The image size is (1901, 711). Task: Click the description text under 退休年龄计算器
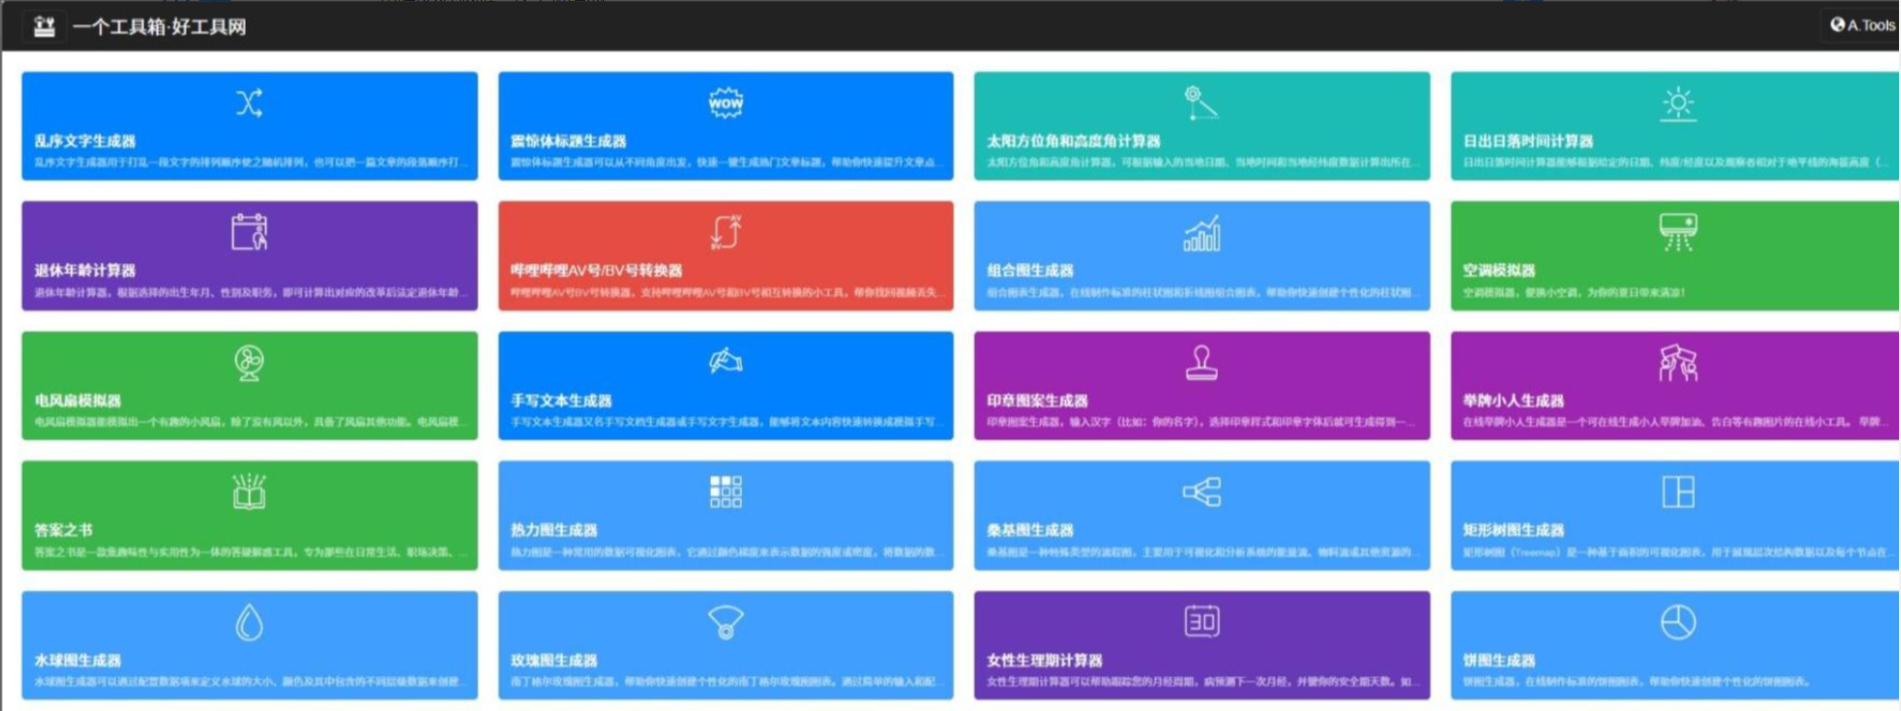click(x=250, y=292)
